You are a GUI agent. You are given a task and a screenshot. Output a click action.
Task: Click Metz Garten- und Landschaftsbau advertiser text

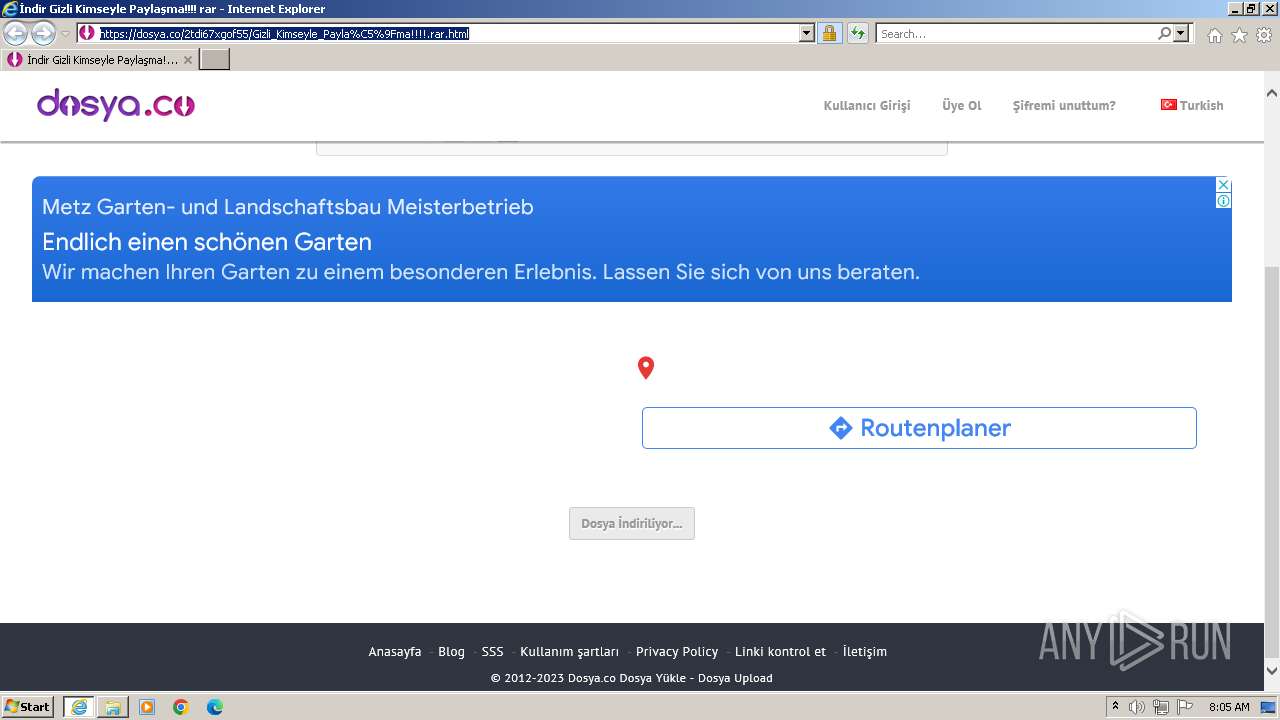[x=288, y=207]
